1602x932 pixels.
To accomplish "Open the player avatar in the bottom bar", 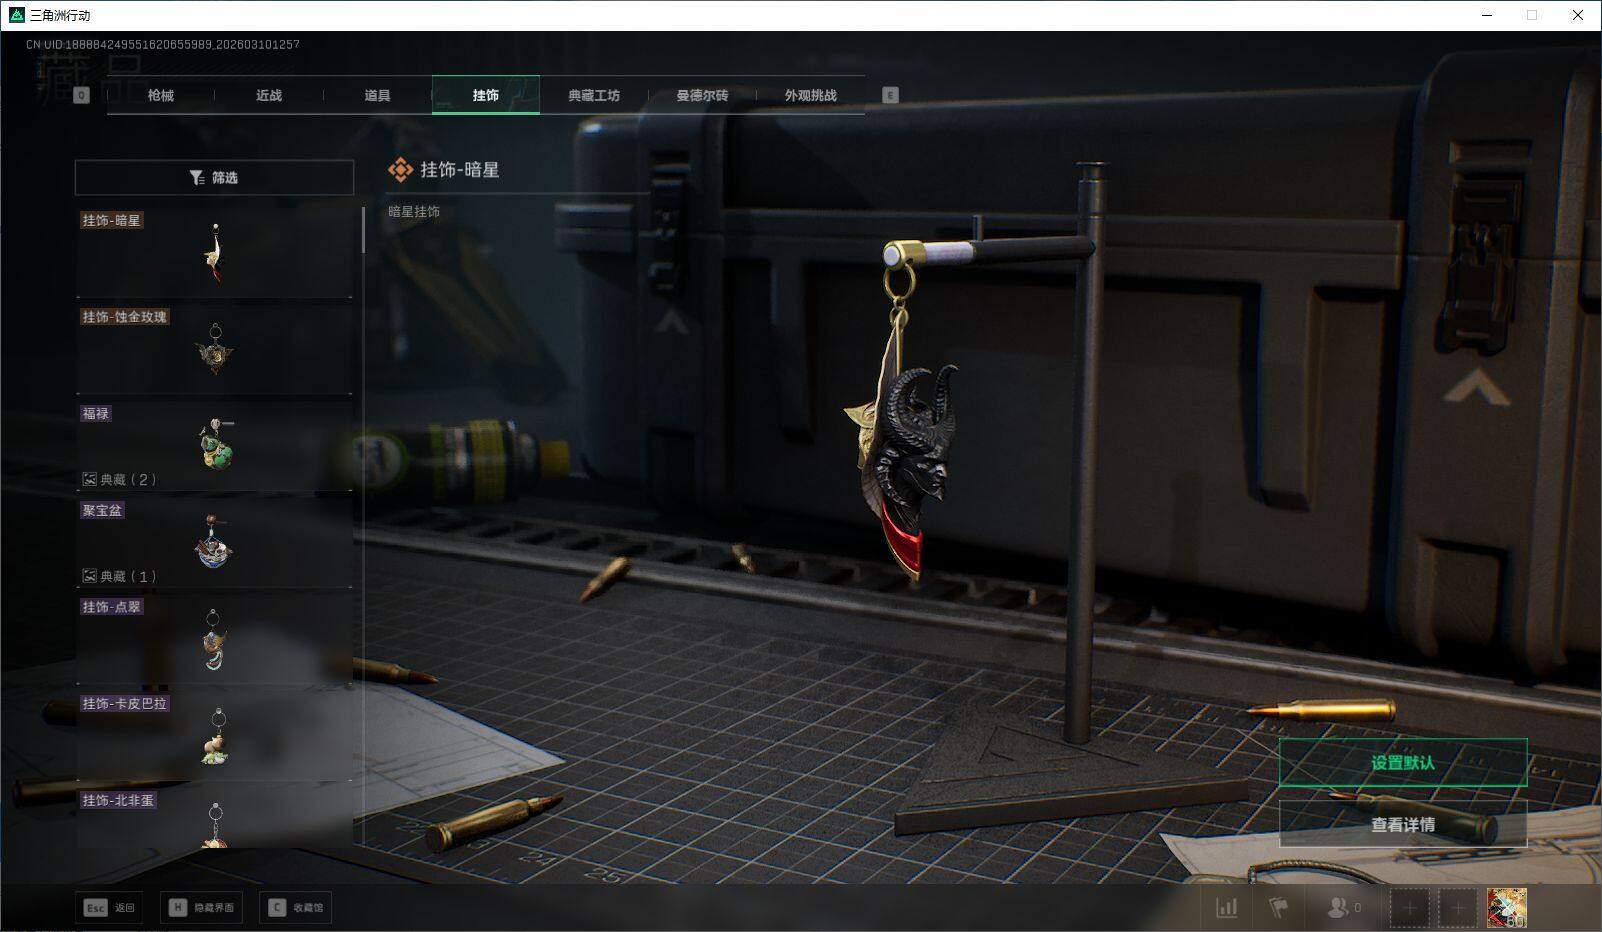I will tap(1506, 908).
